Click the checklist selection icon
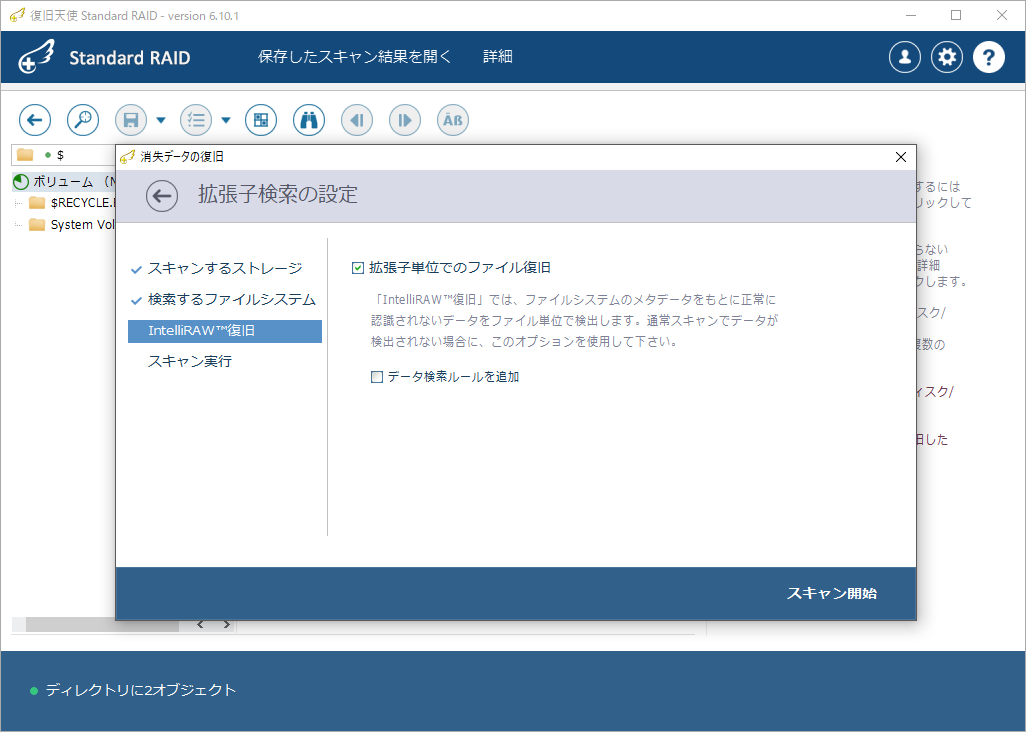1026x732 pixels. (x=196, y=120)
